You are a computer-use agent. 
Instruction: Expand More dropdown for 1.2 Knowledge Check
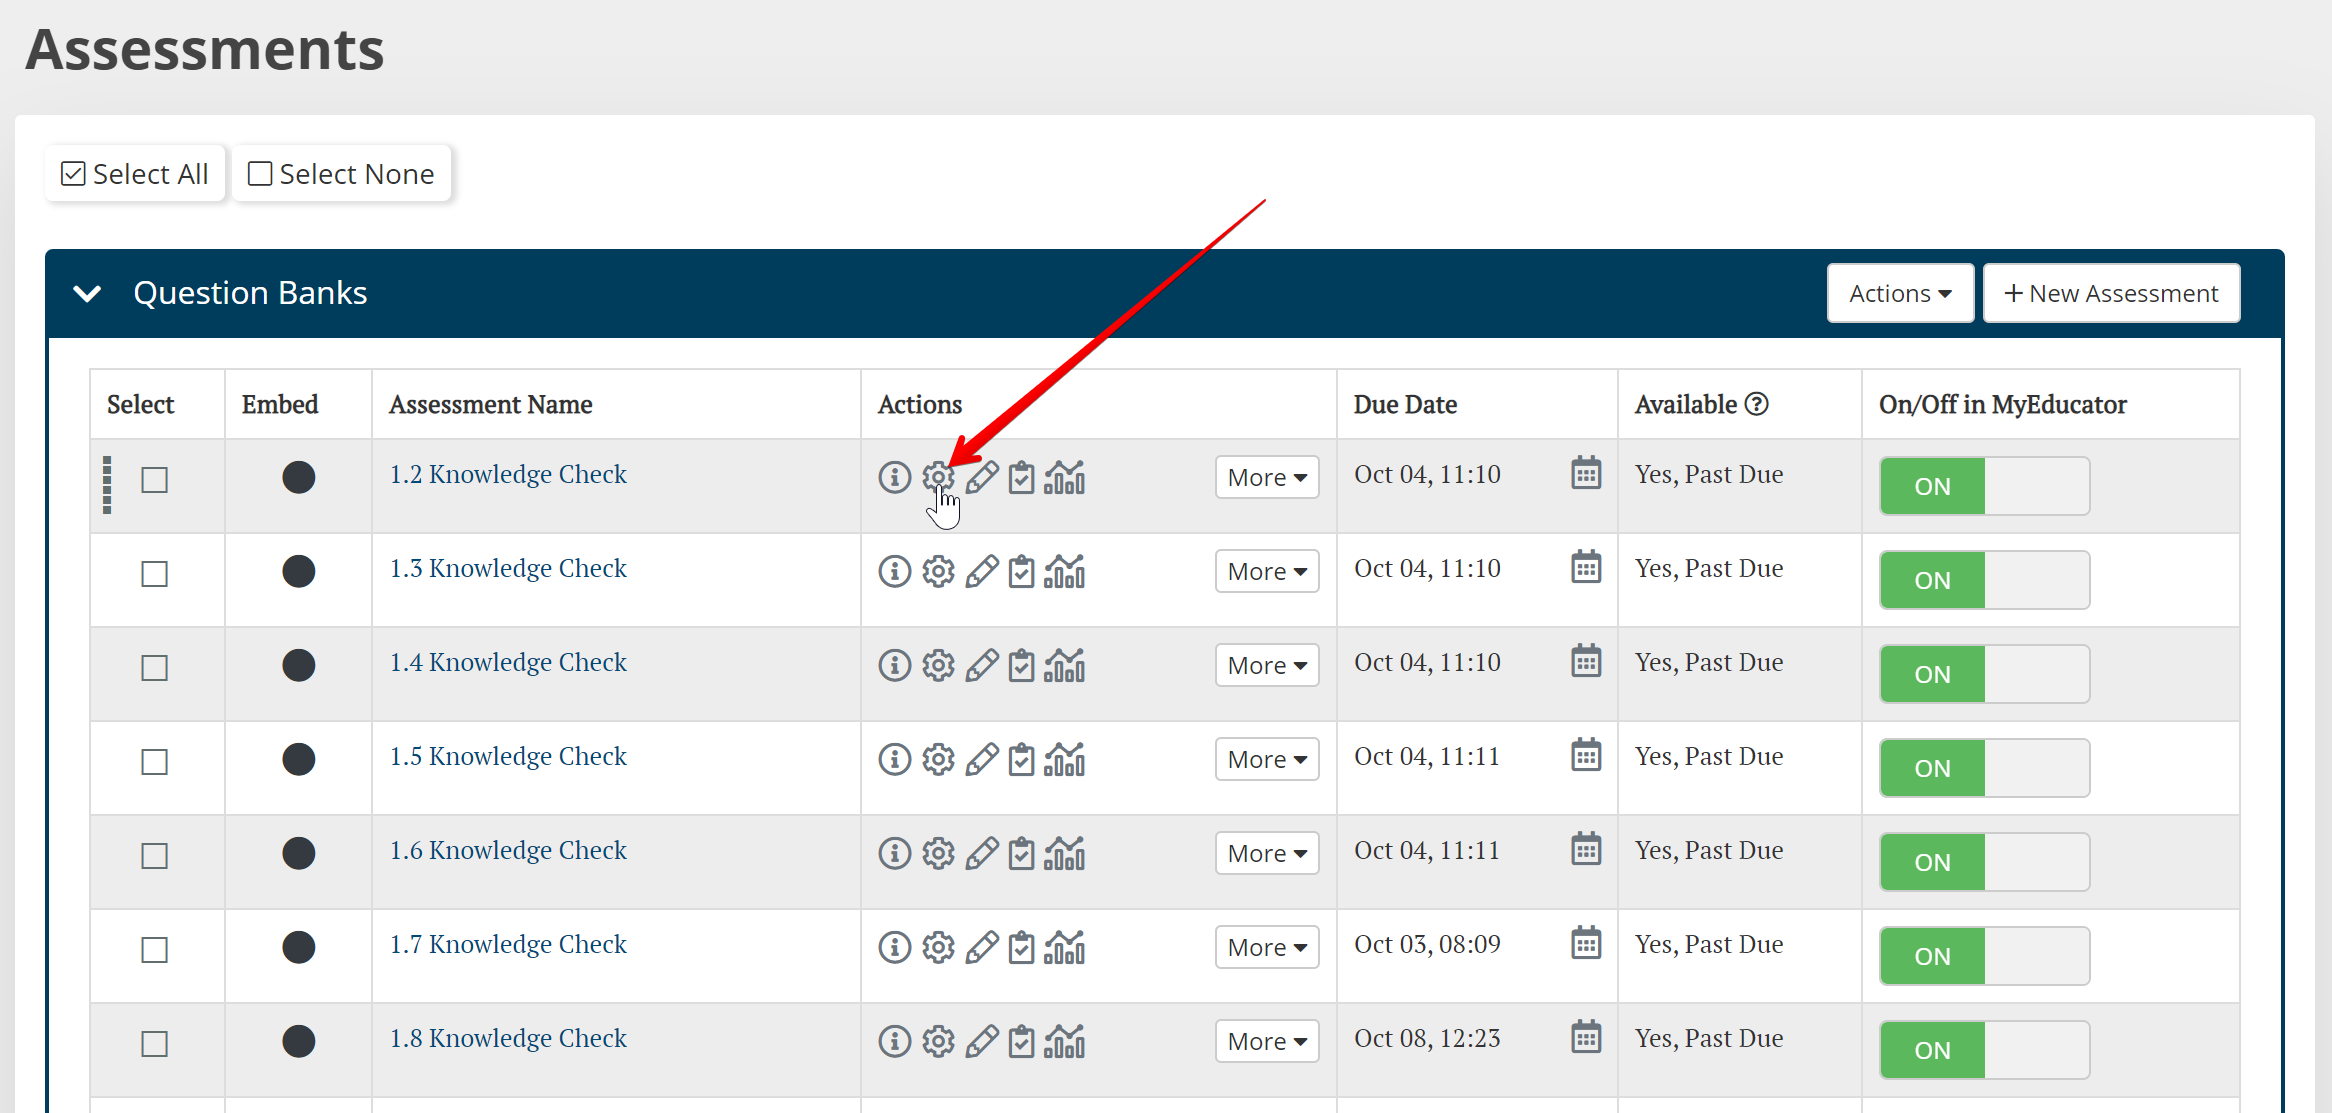point(1266,477)
